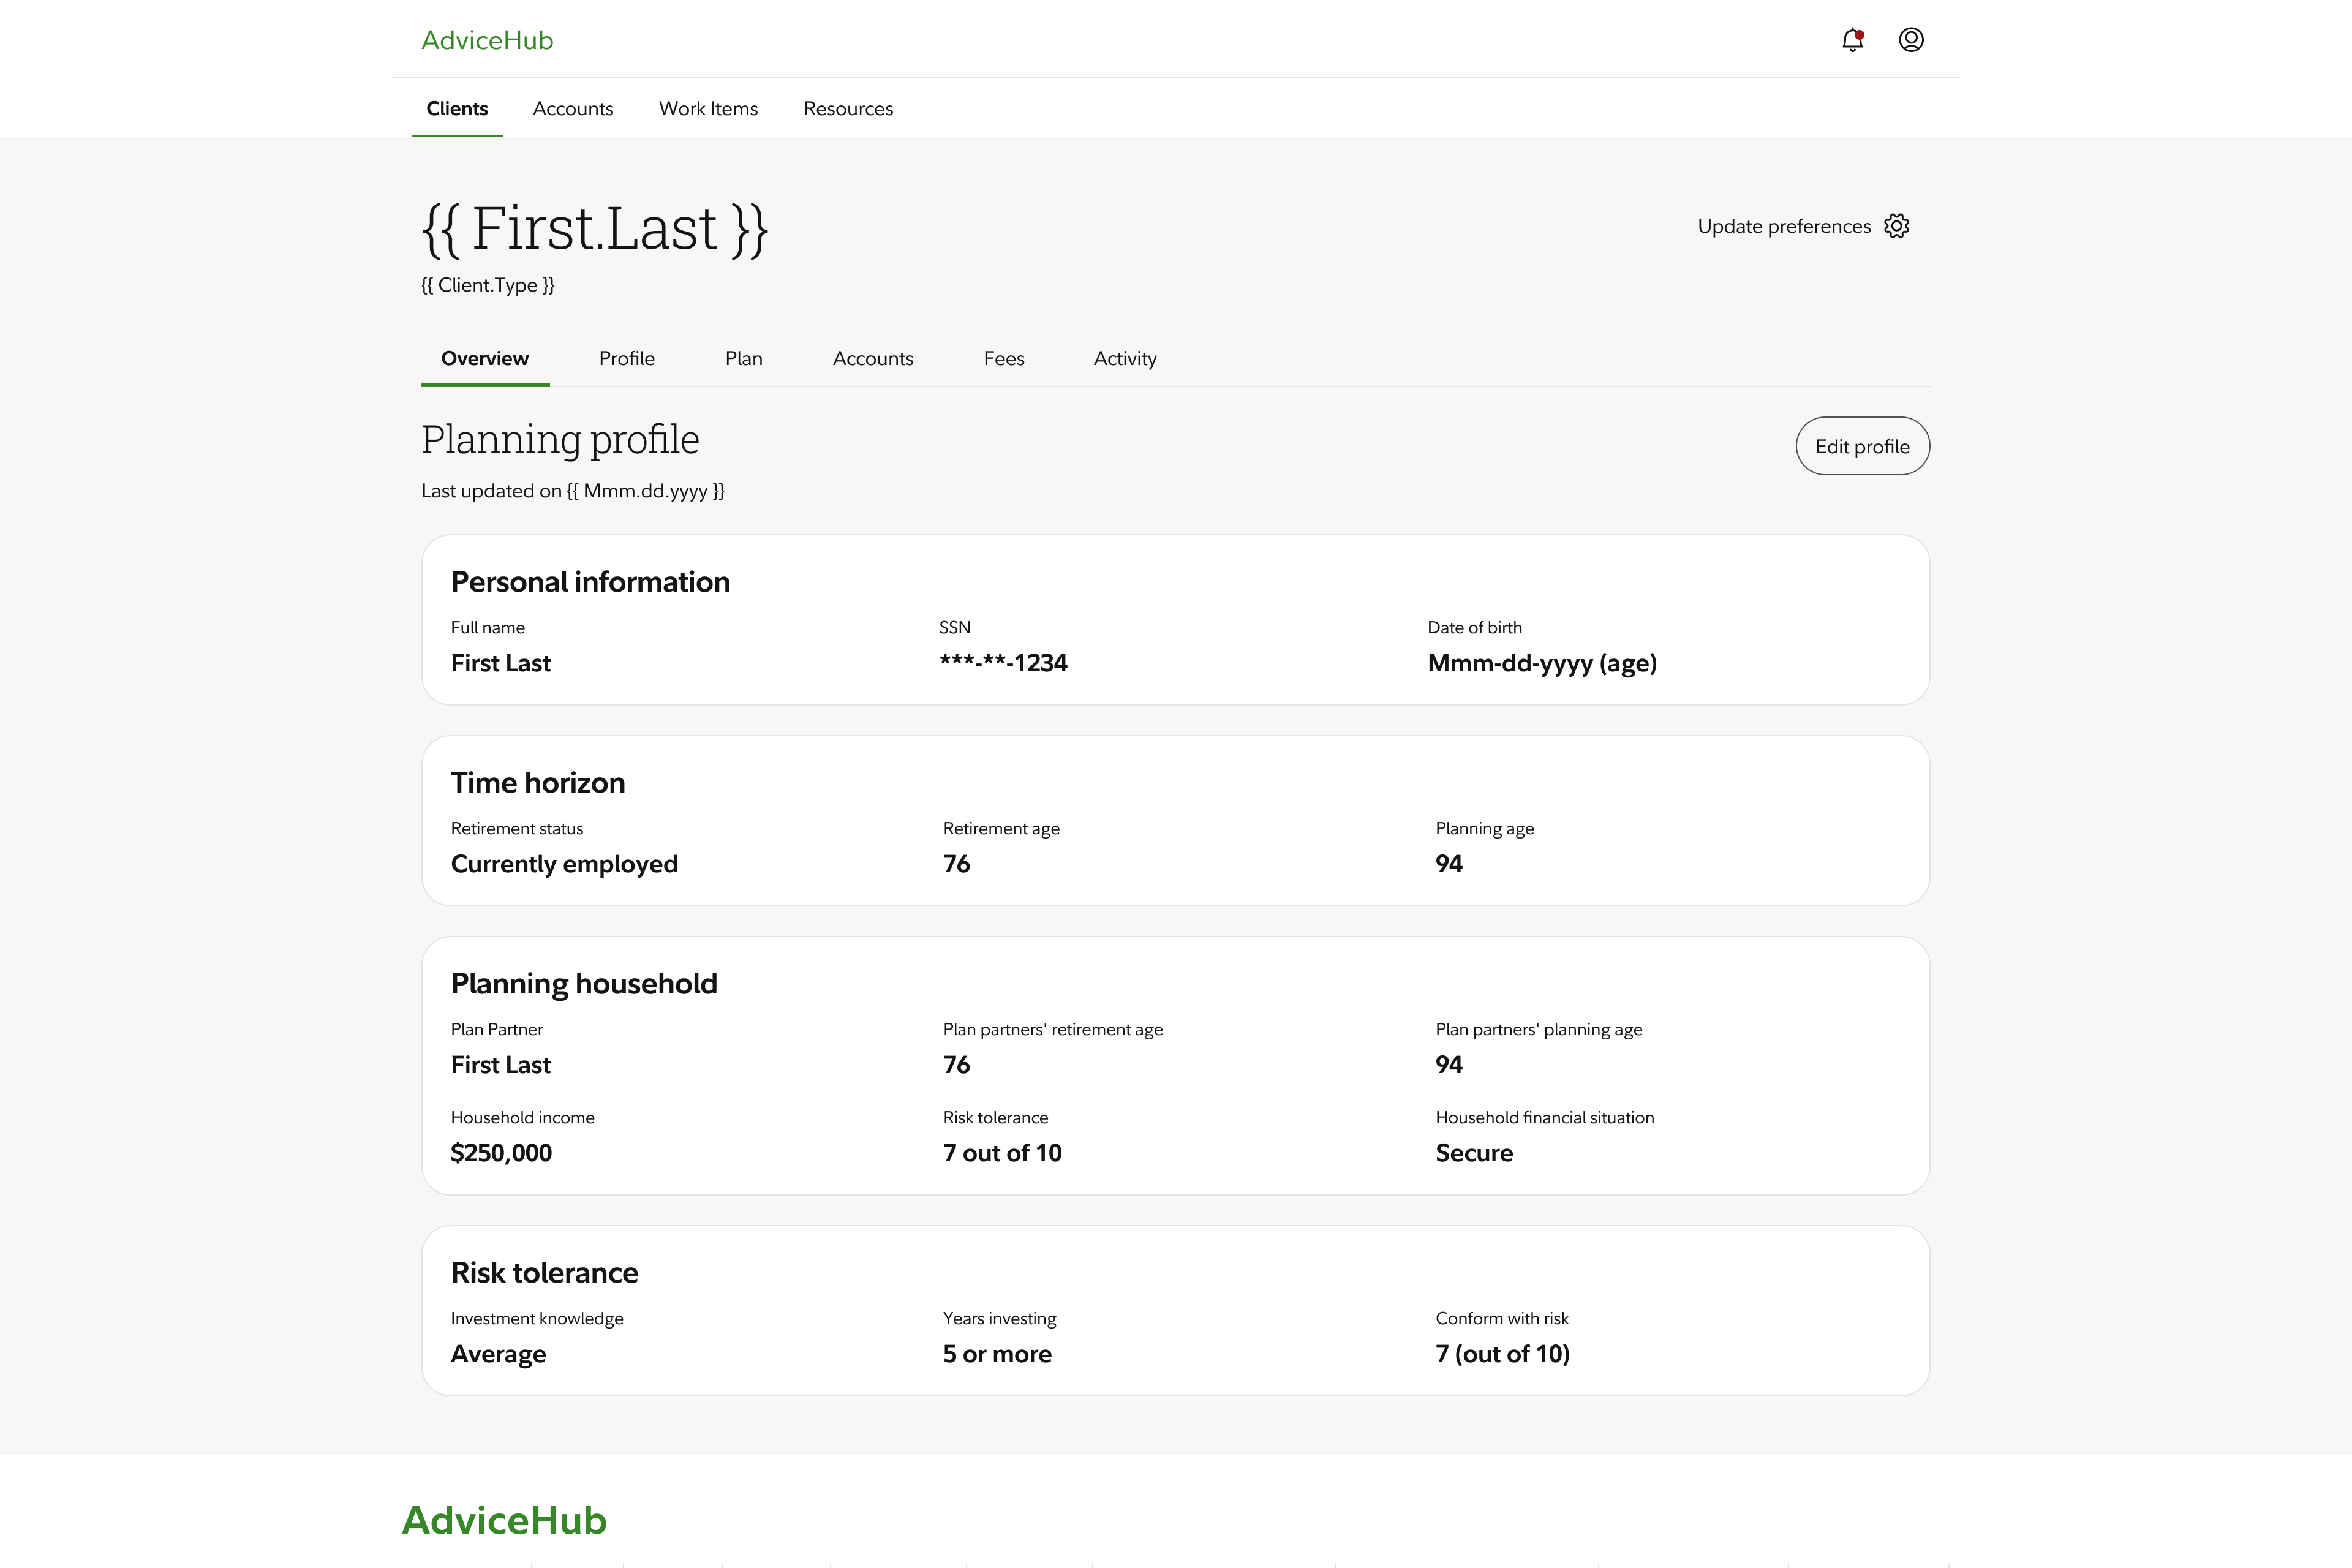The height and width of the screenshot is (1568, 2352).
Task: Click the Planning household card heading
Action: coord(584,984)
